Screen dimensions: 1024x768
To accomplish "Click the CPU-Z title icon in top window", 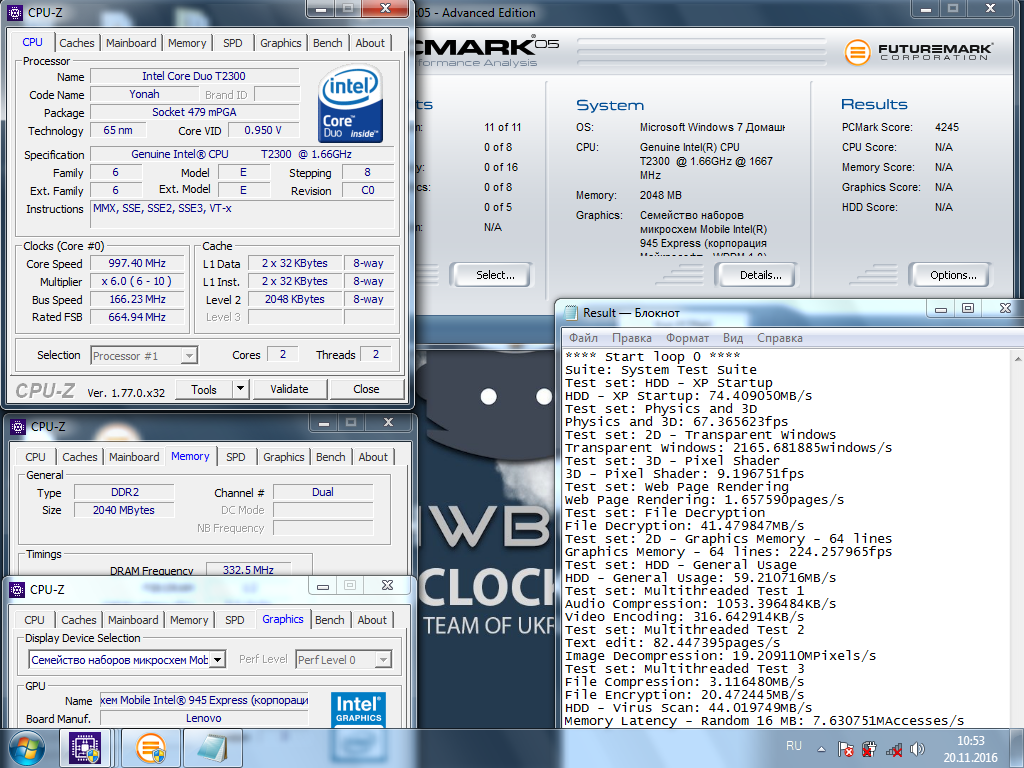I will tap(14, 12).
